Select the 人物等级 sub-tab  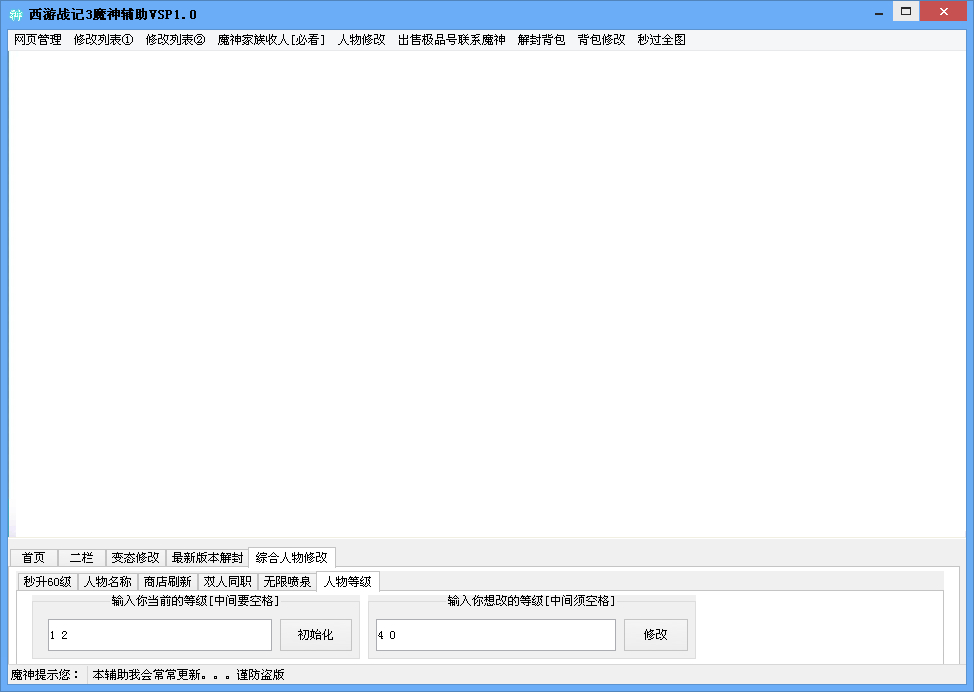(348, 581)
